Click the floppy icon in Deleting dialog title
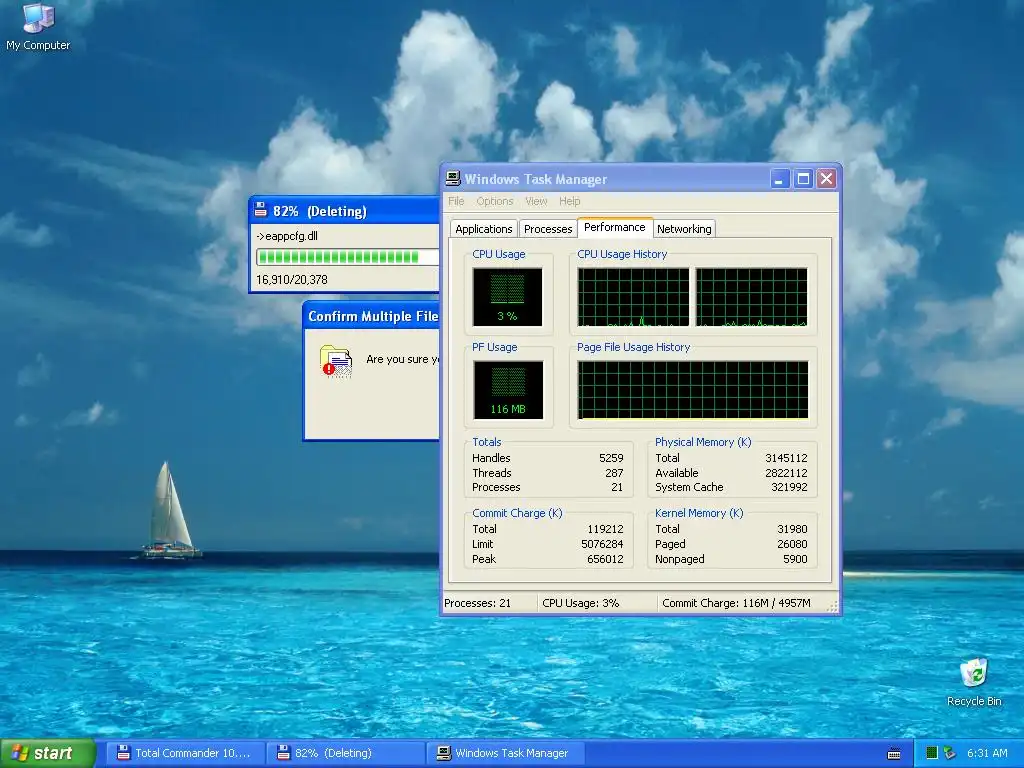The width and height of the screenshot is (1024, 768). 261,210
